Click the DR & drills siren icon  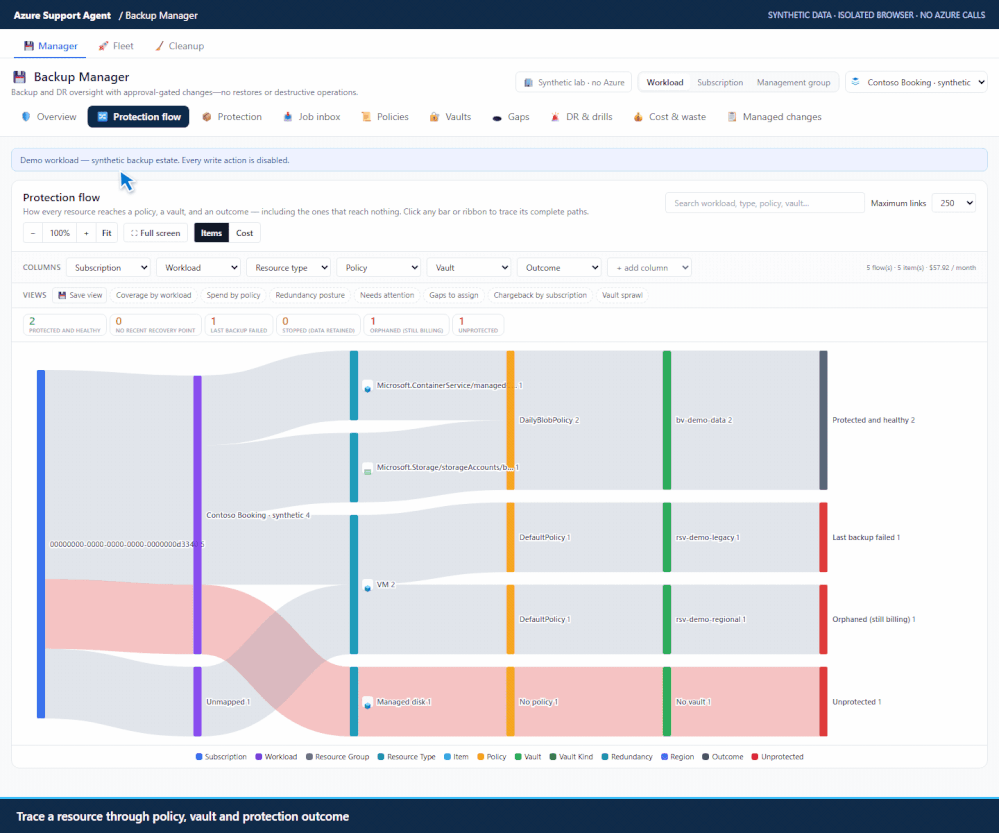555,117
